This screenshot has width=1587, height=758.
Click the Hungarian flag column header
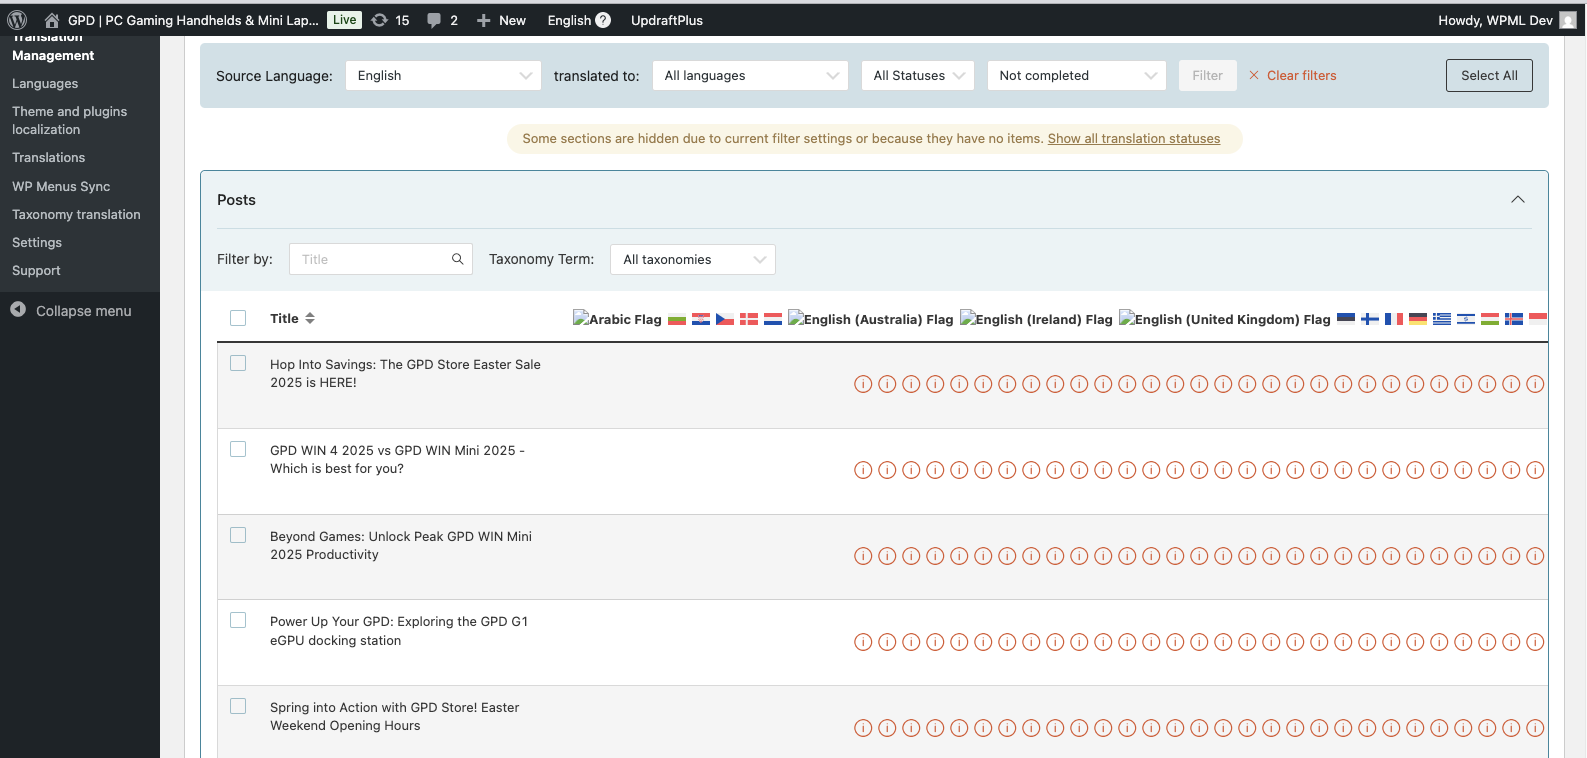(1490, 319)
